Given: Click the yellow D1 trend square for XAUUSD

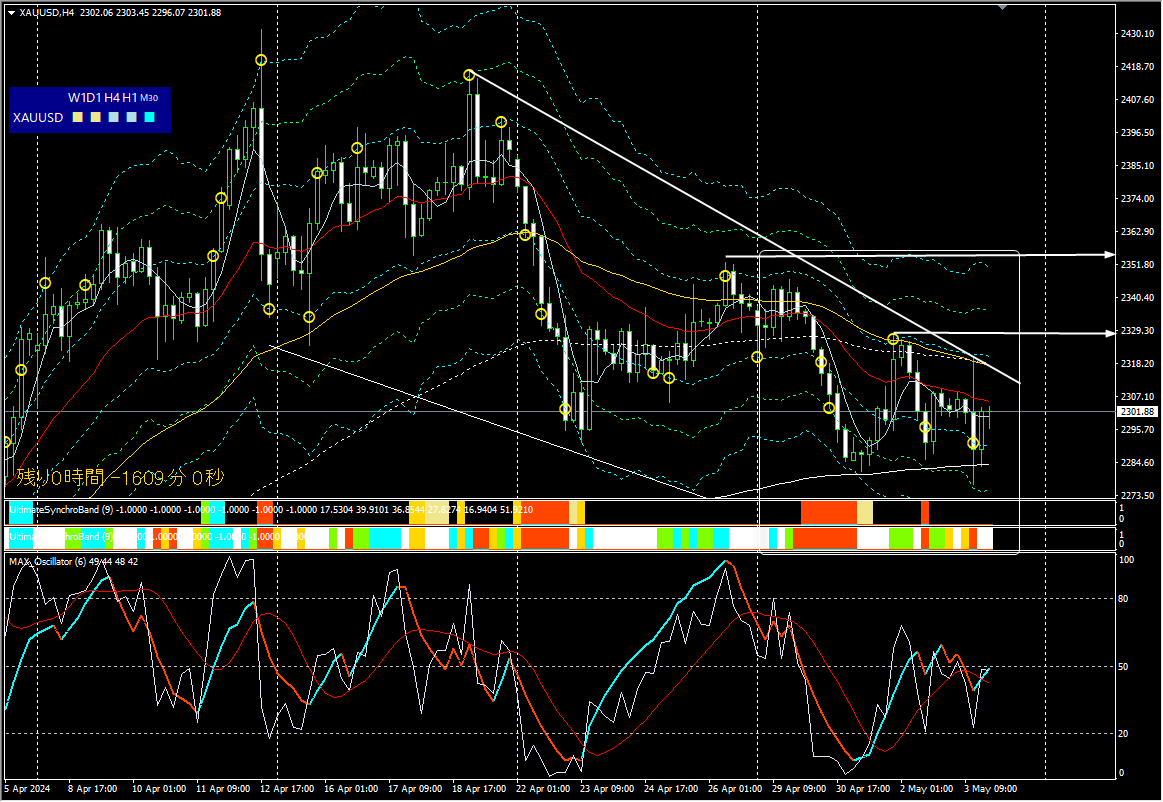Looking at the screenshot, I should [96, 117].
